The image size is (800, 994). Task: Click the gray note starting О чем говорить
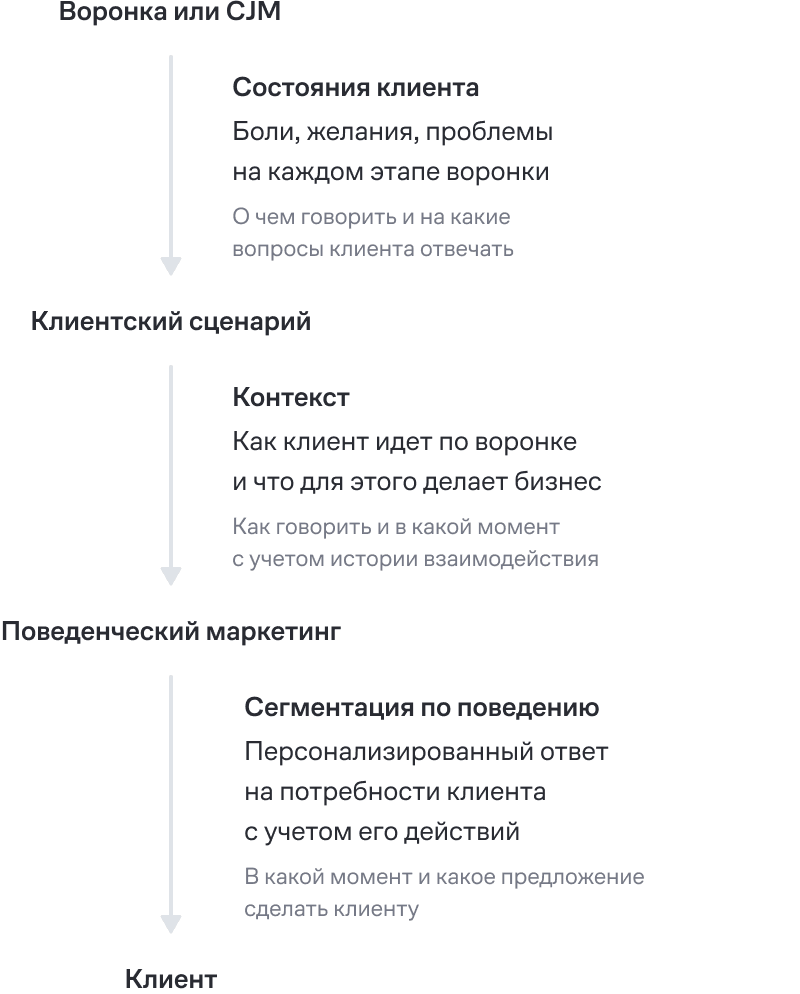[372, 233]
